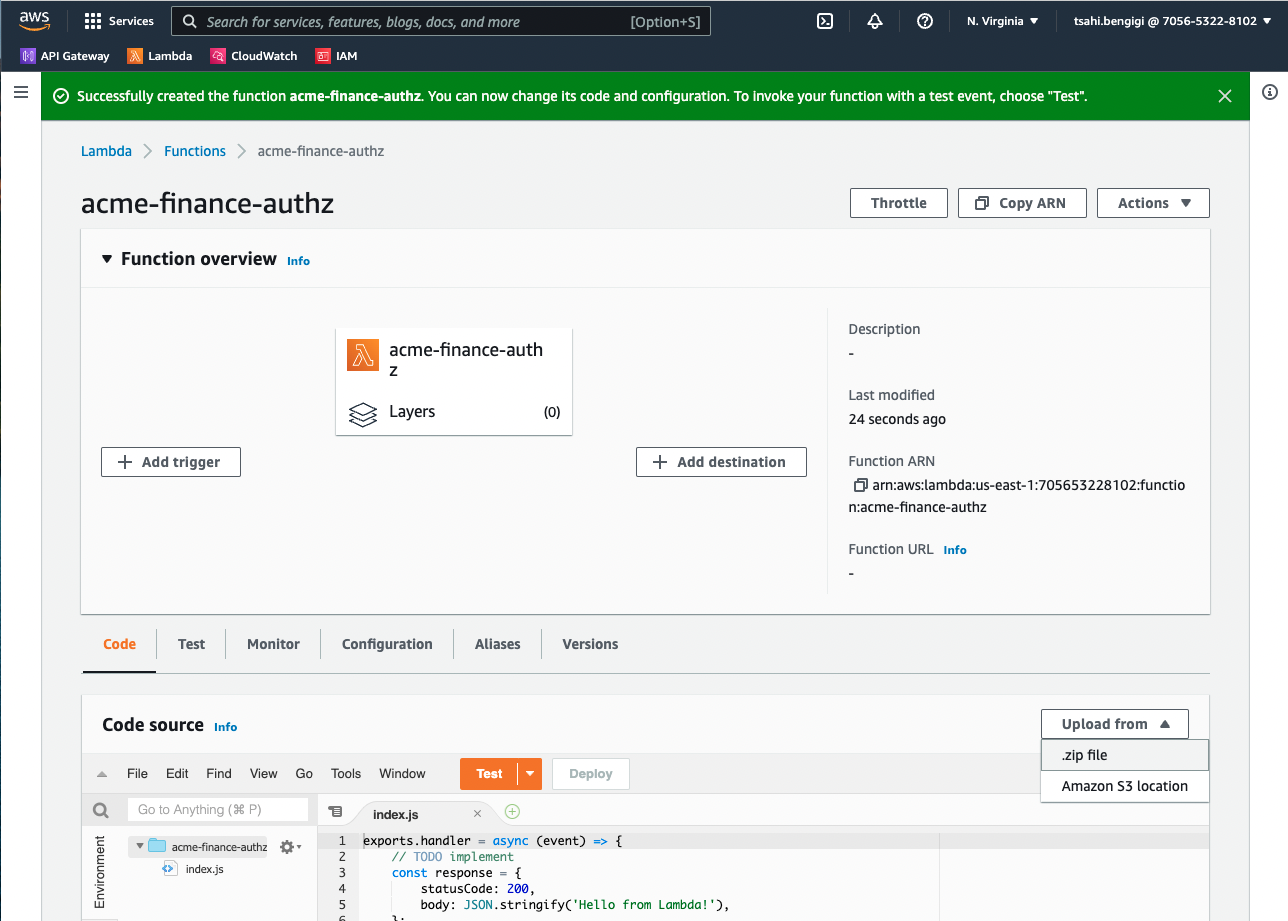Focus the Go to Anything field
1288x921 pixels.
pyautogui.click(x=218, y=810)
